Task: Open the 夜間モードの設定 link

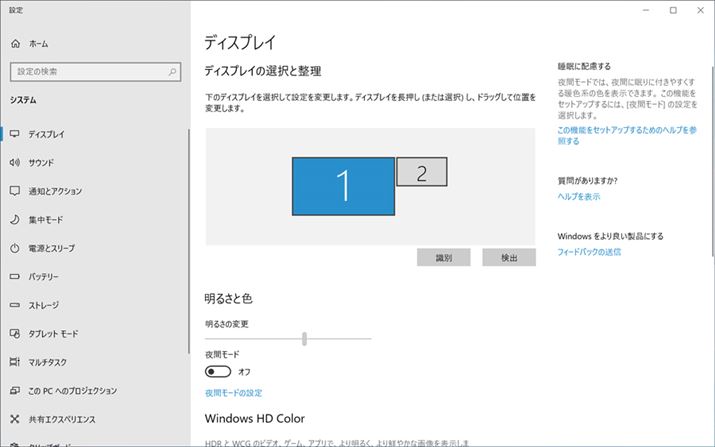Action: coord(233,393)
